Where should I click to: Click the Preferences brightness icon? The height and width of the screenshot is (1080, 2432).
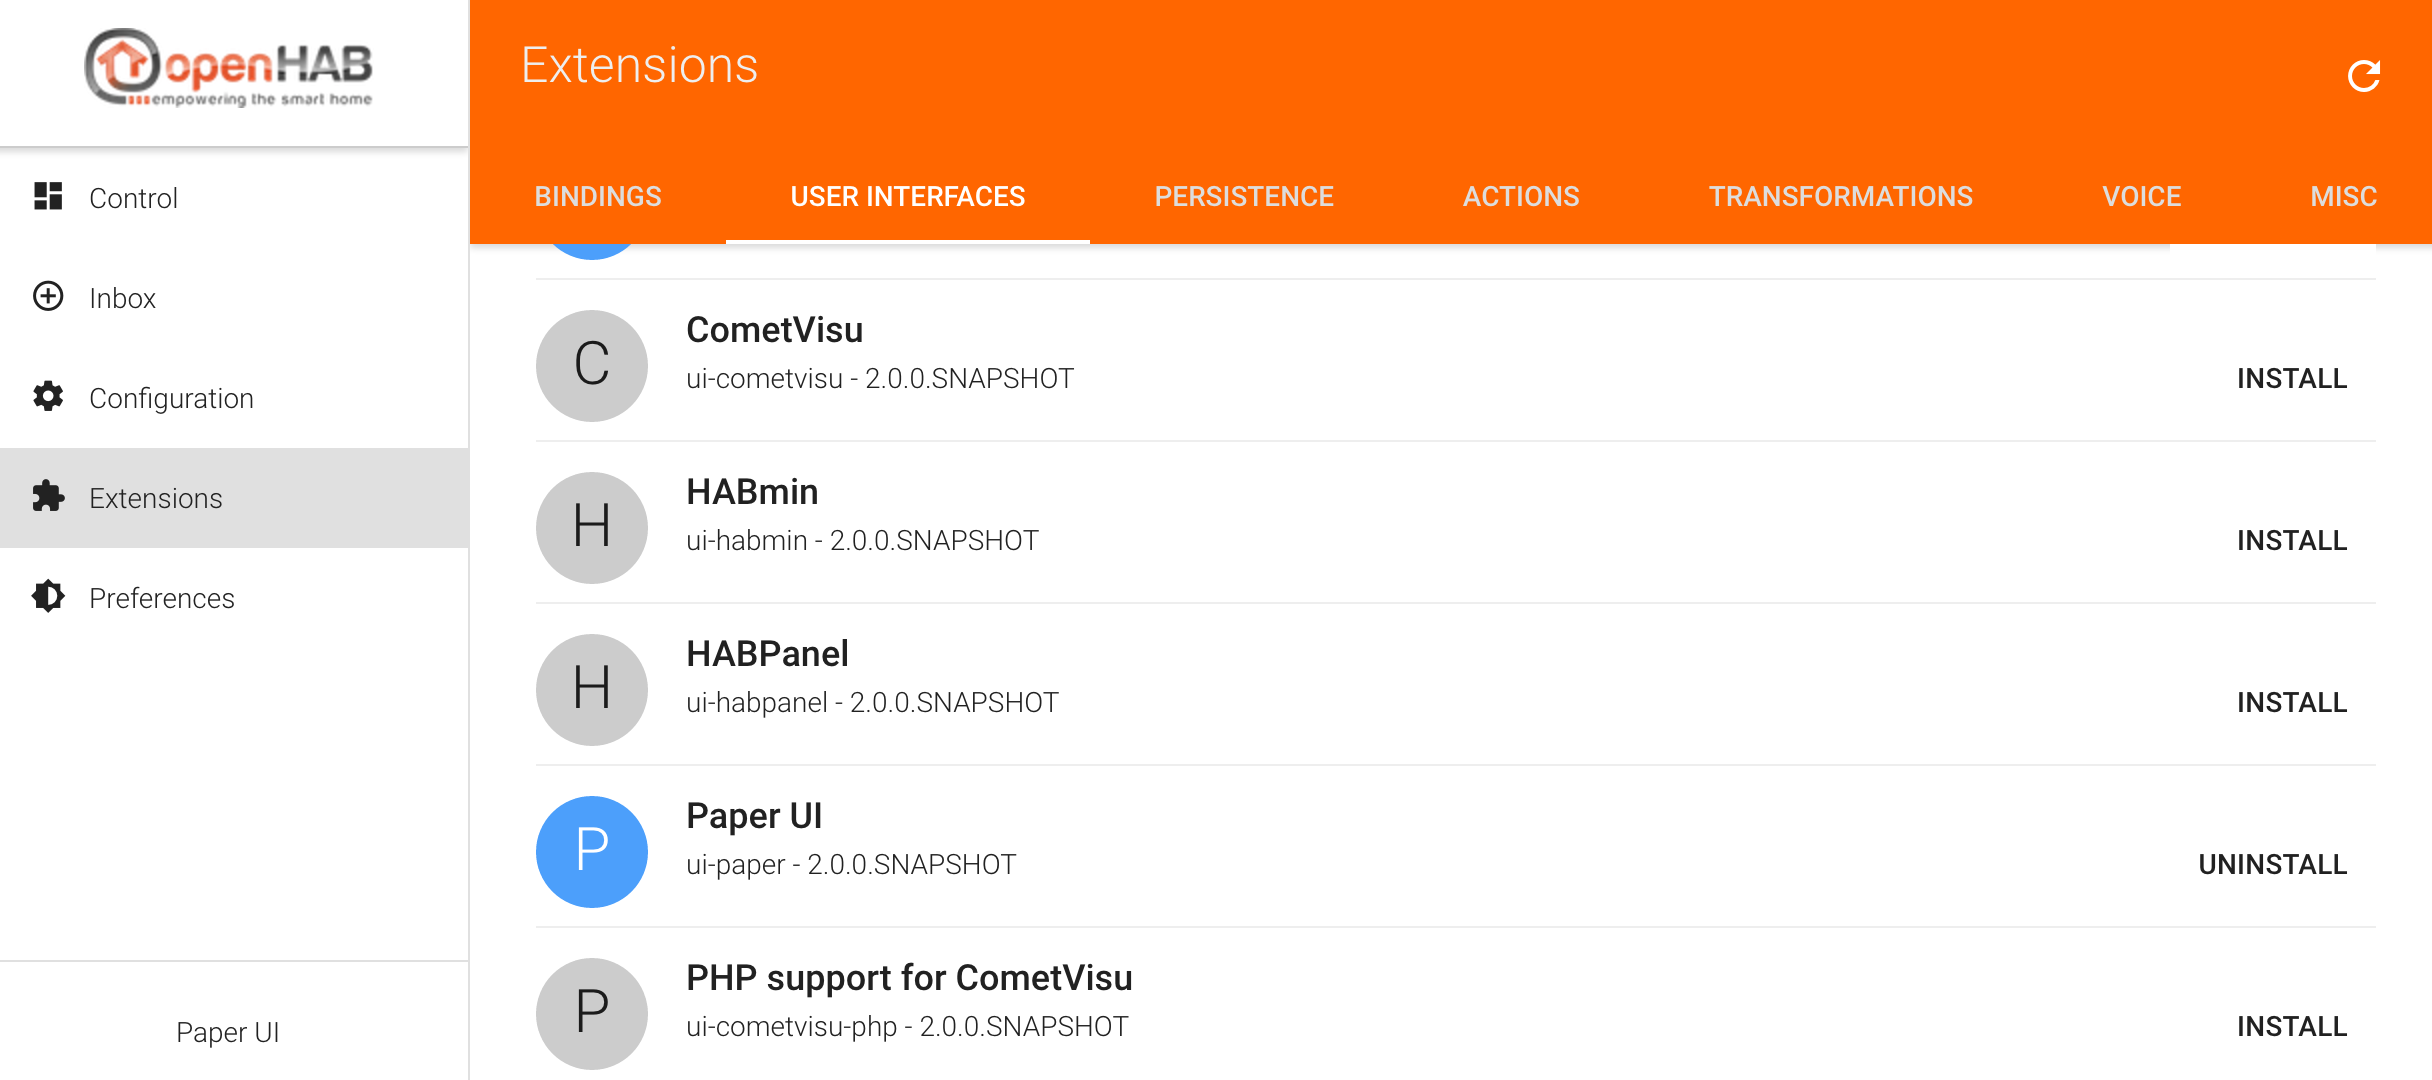(48, 597)
